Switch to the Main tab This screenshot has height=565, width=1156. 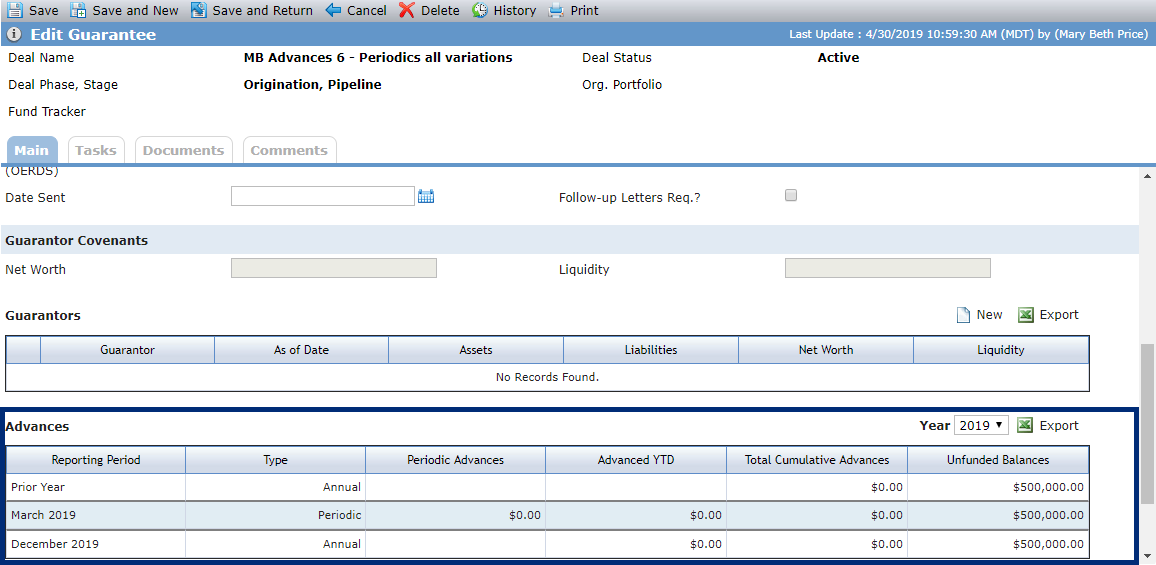click(32, 150)
